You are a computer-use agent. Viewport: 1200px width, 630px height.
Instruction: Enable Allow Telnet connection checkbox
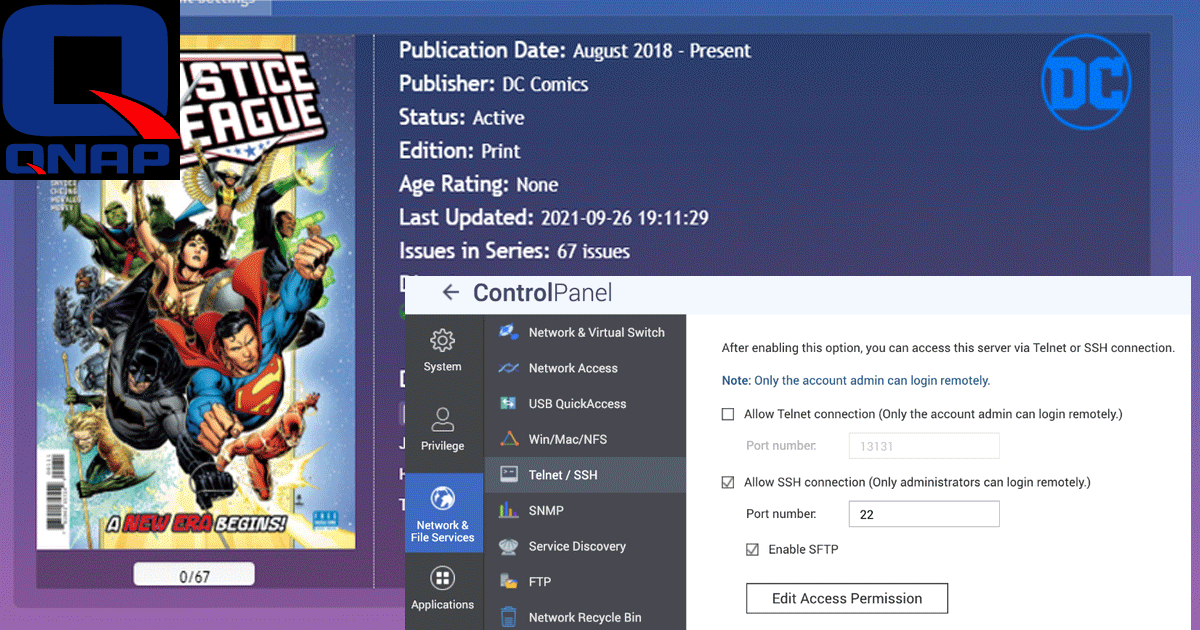pyautogui.click(x=728, y=414)
